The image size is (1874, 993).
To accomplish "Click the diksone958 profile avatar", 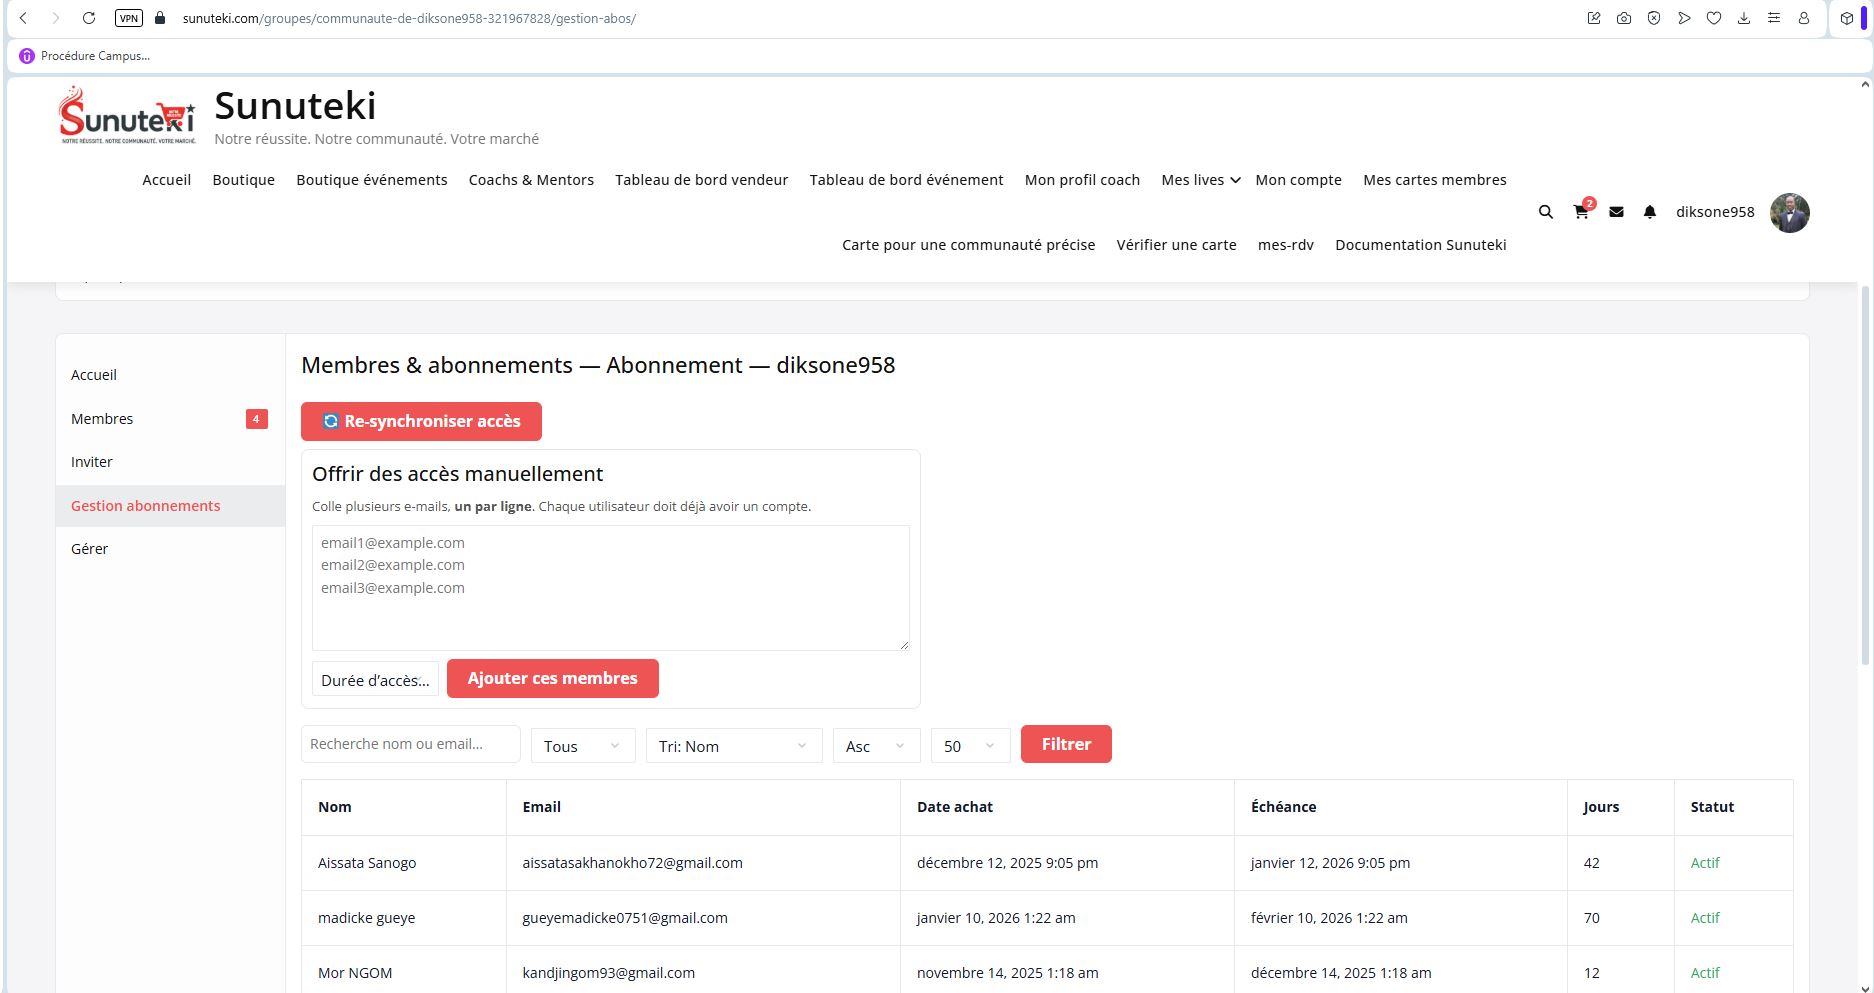I will click(1789, 213).
